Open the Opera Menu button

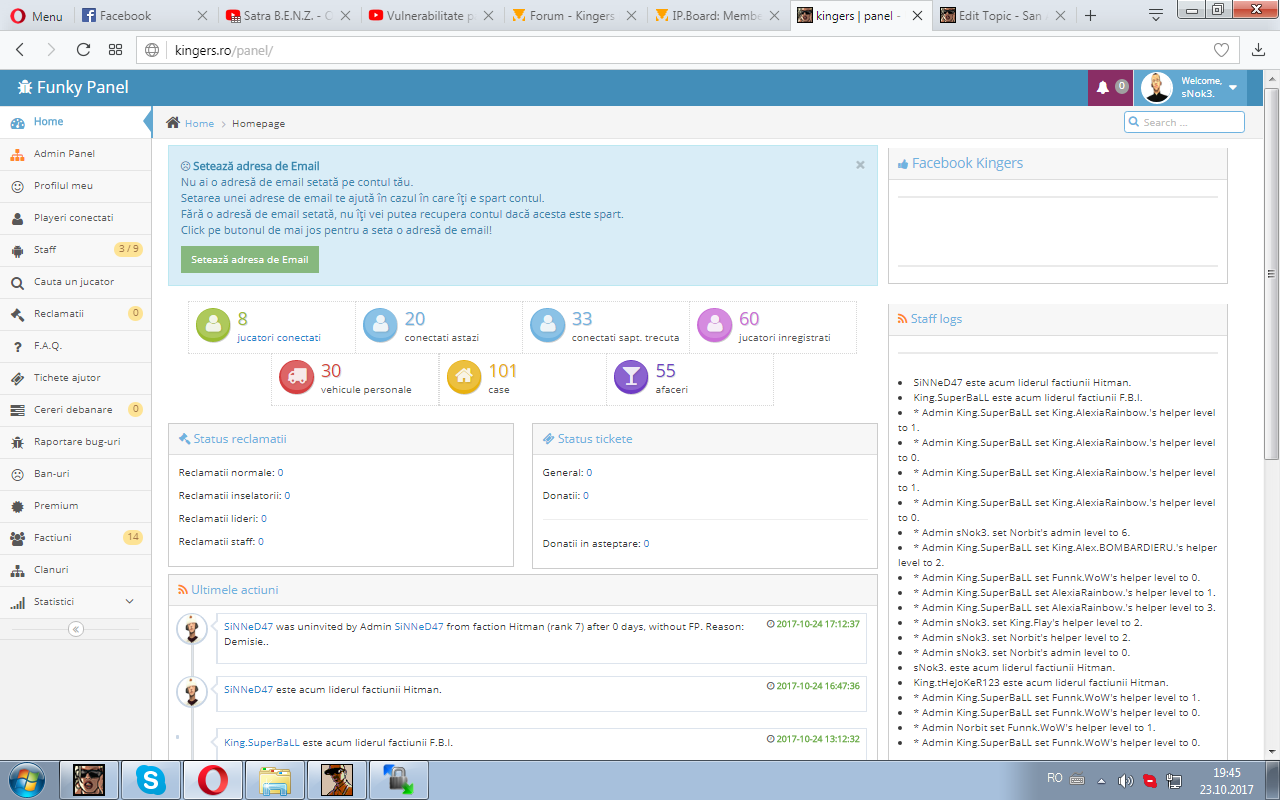[36, 16]
